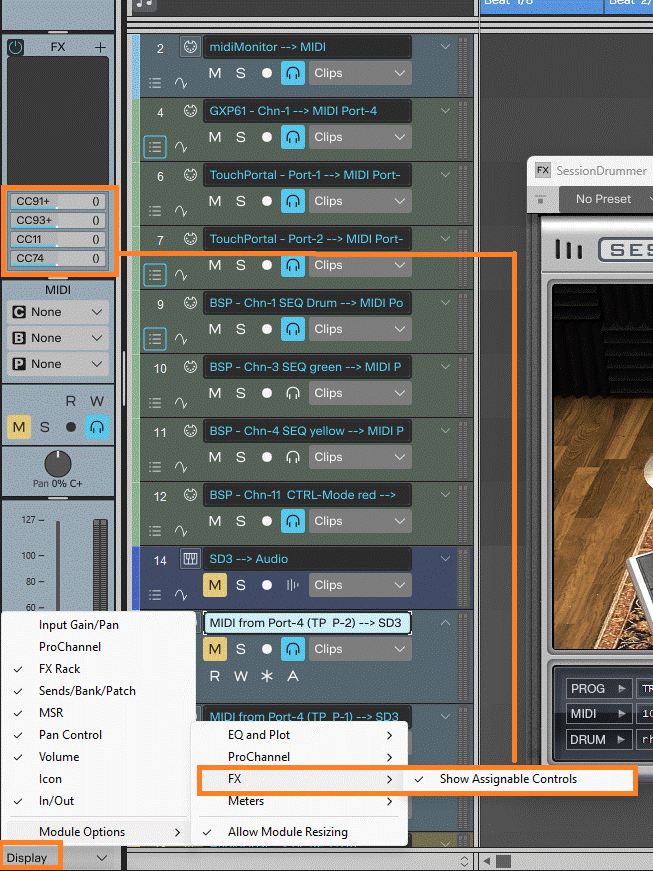The width and height of the screenshot is (653, 871).
Task: Open automation lanes icon on track 6
Action: (181, 211)
